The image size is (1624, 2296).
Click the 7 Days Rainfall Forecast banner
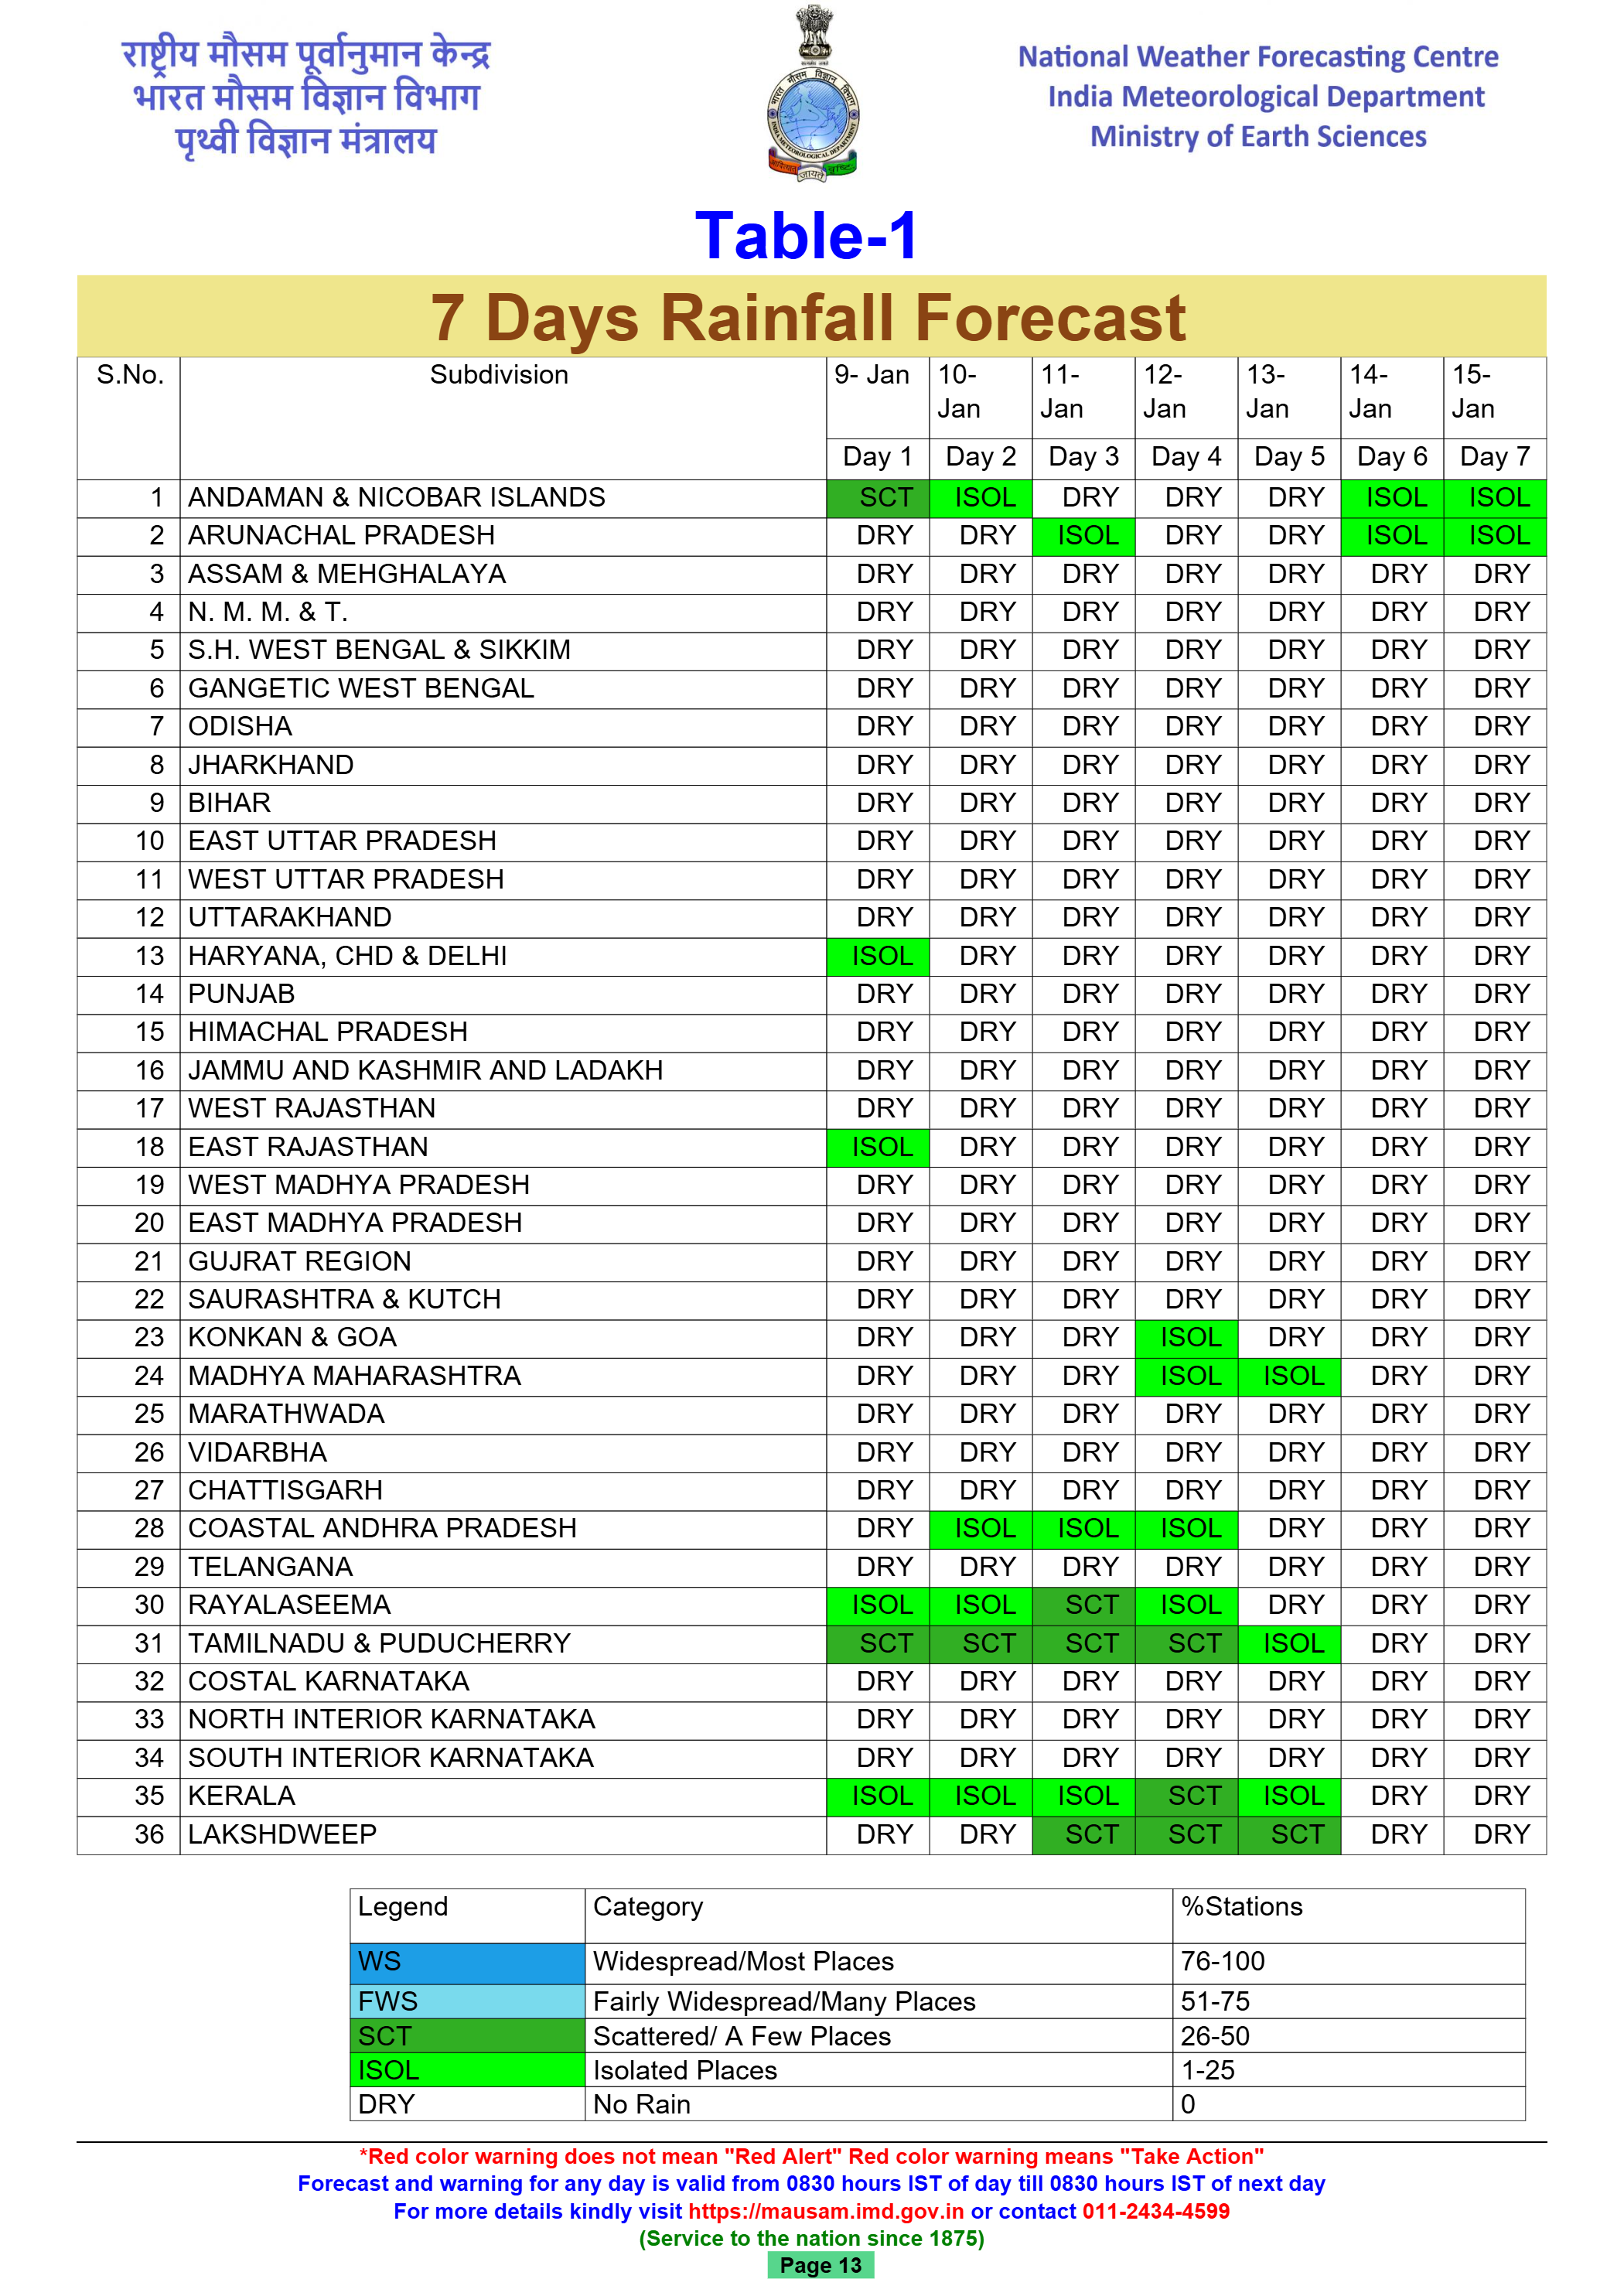[809, 317]
